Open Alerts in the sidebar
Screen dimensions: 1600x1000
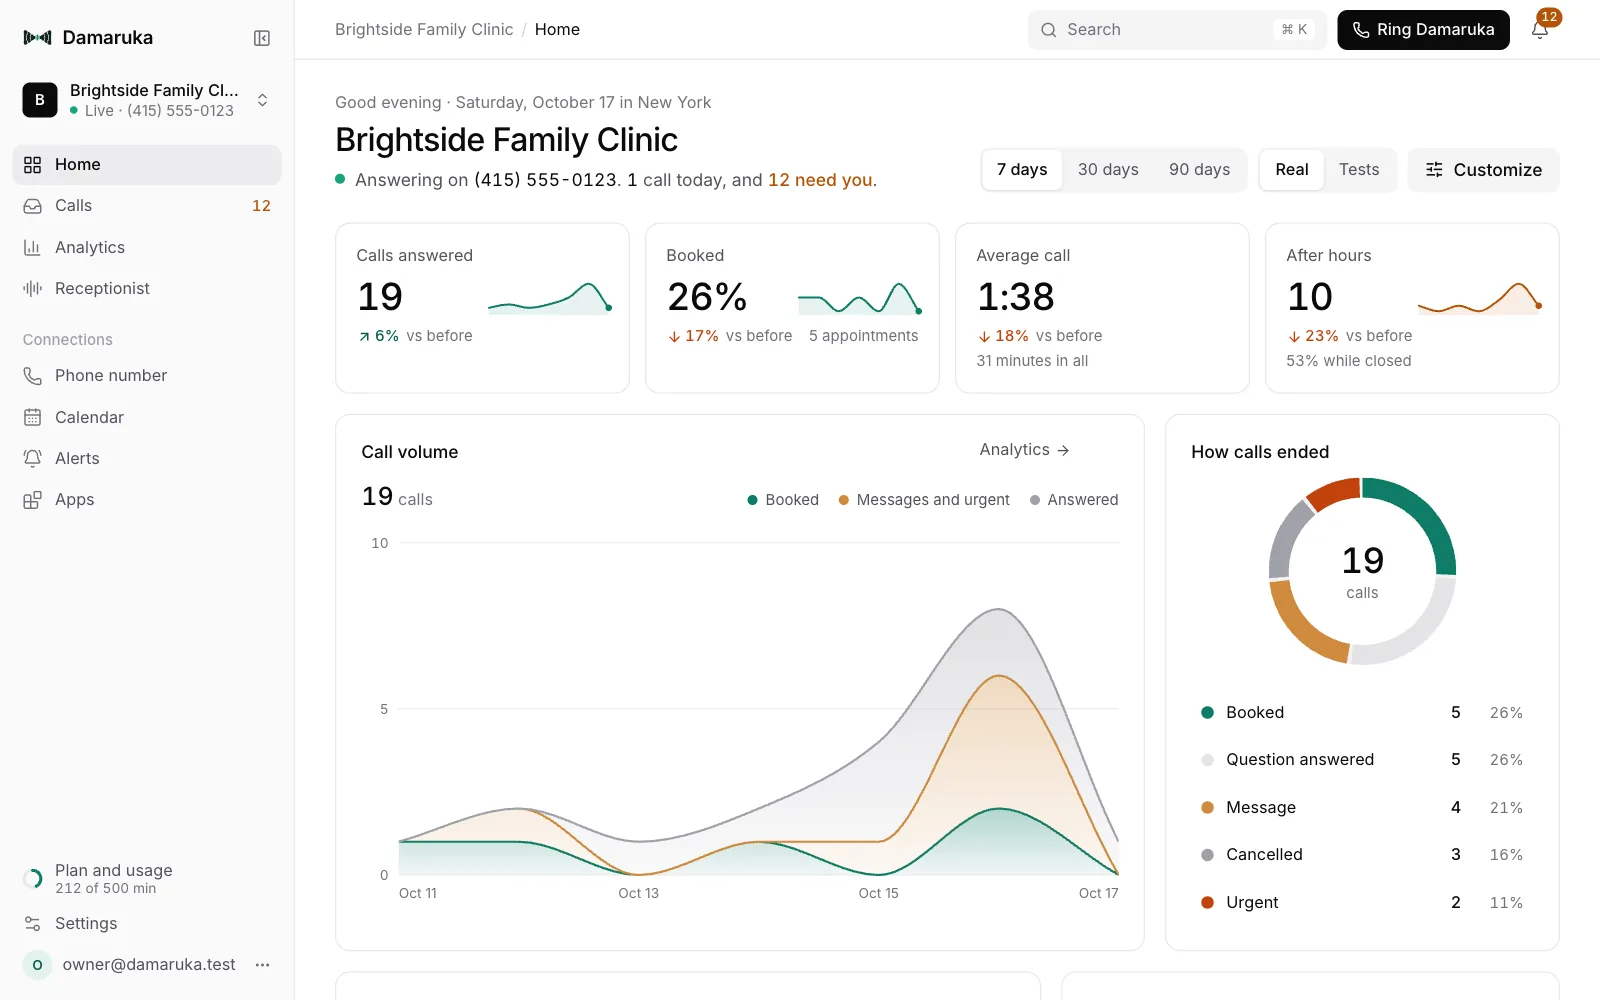coord(147,458)
